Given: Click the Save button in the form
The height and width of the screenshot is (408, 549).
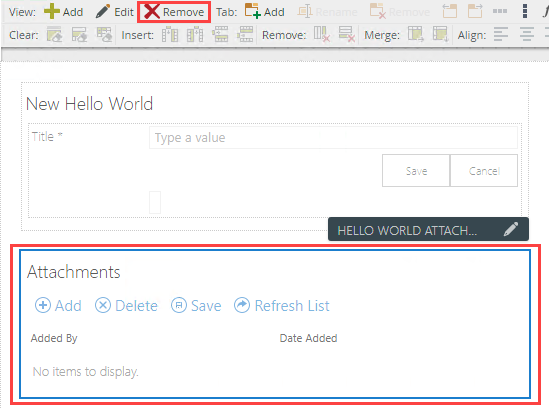Looking at the screenshot, I should [416, 171].
